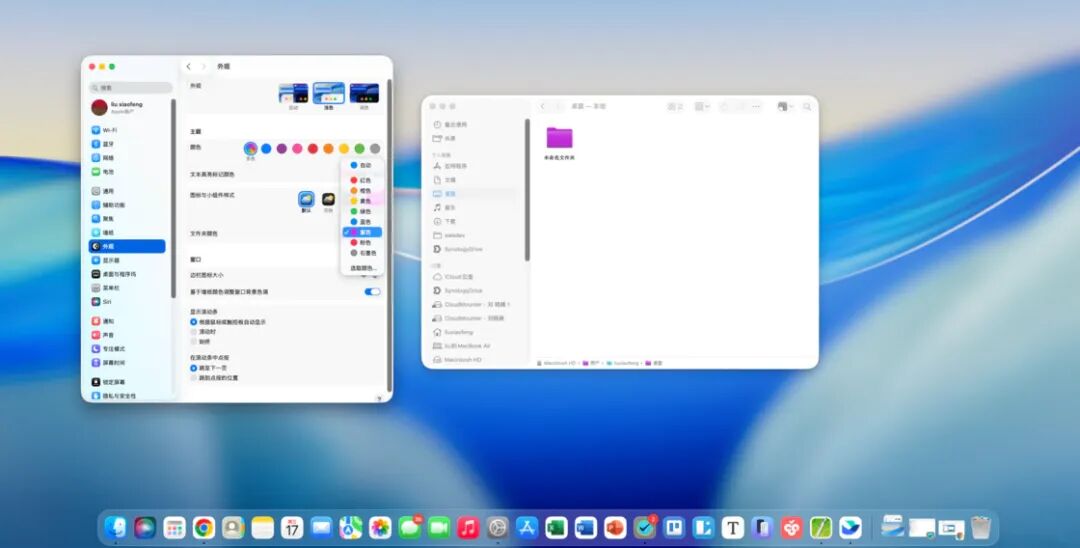This screenshot has width=1080, height=548.
Task: Open Recents in the Finder sidebar
Action: pos(450,125)
